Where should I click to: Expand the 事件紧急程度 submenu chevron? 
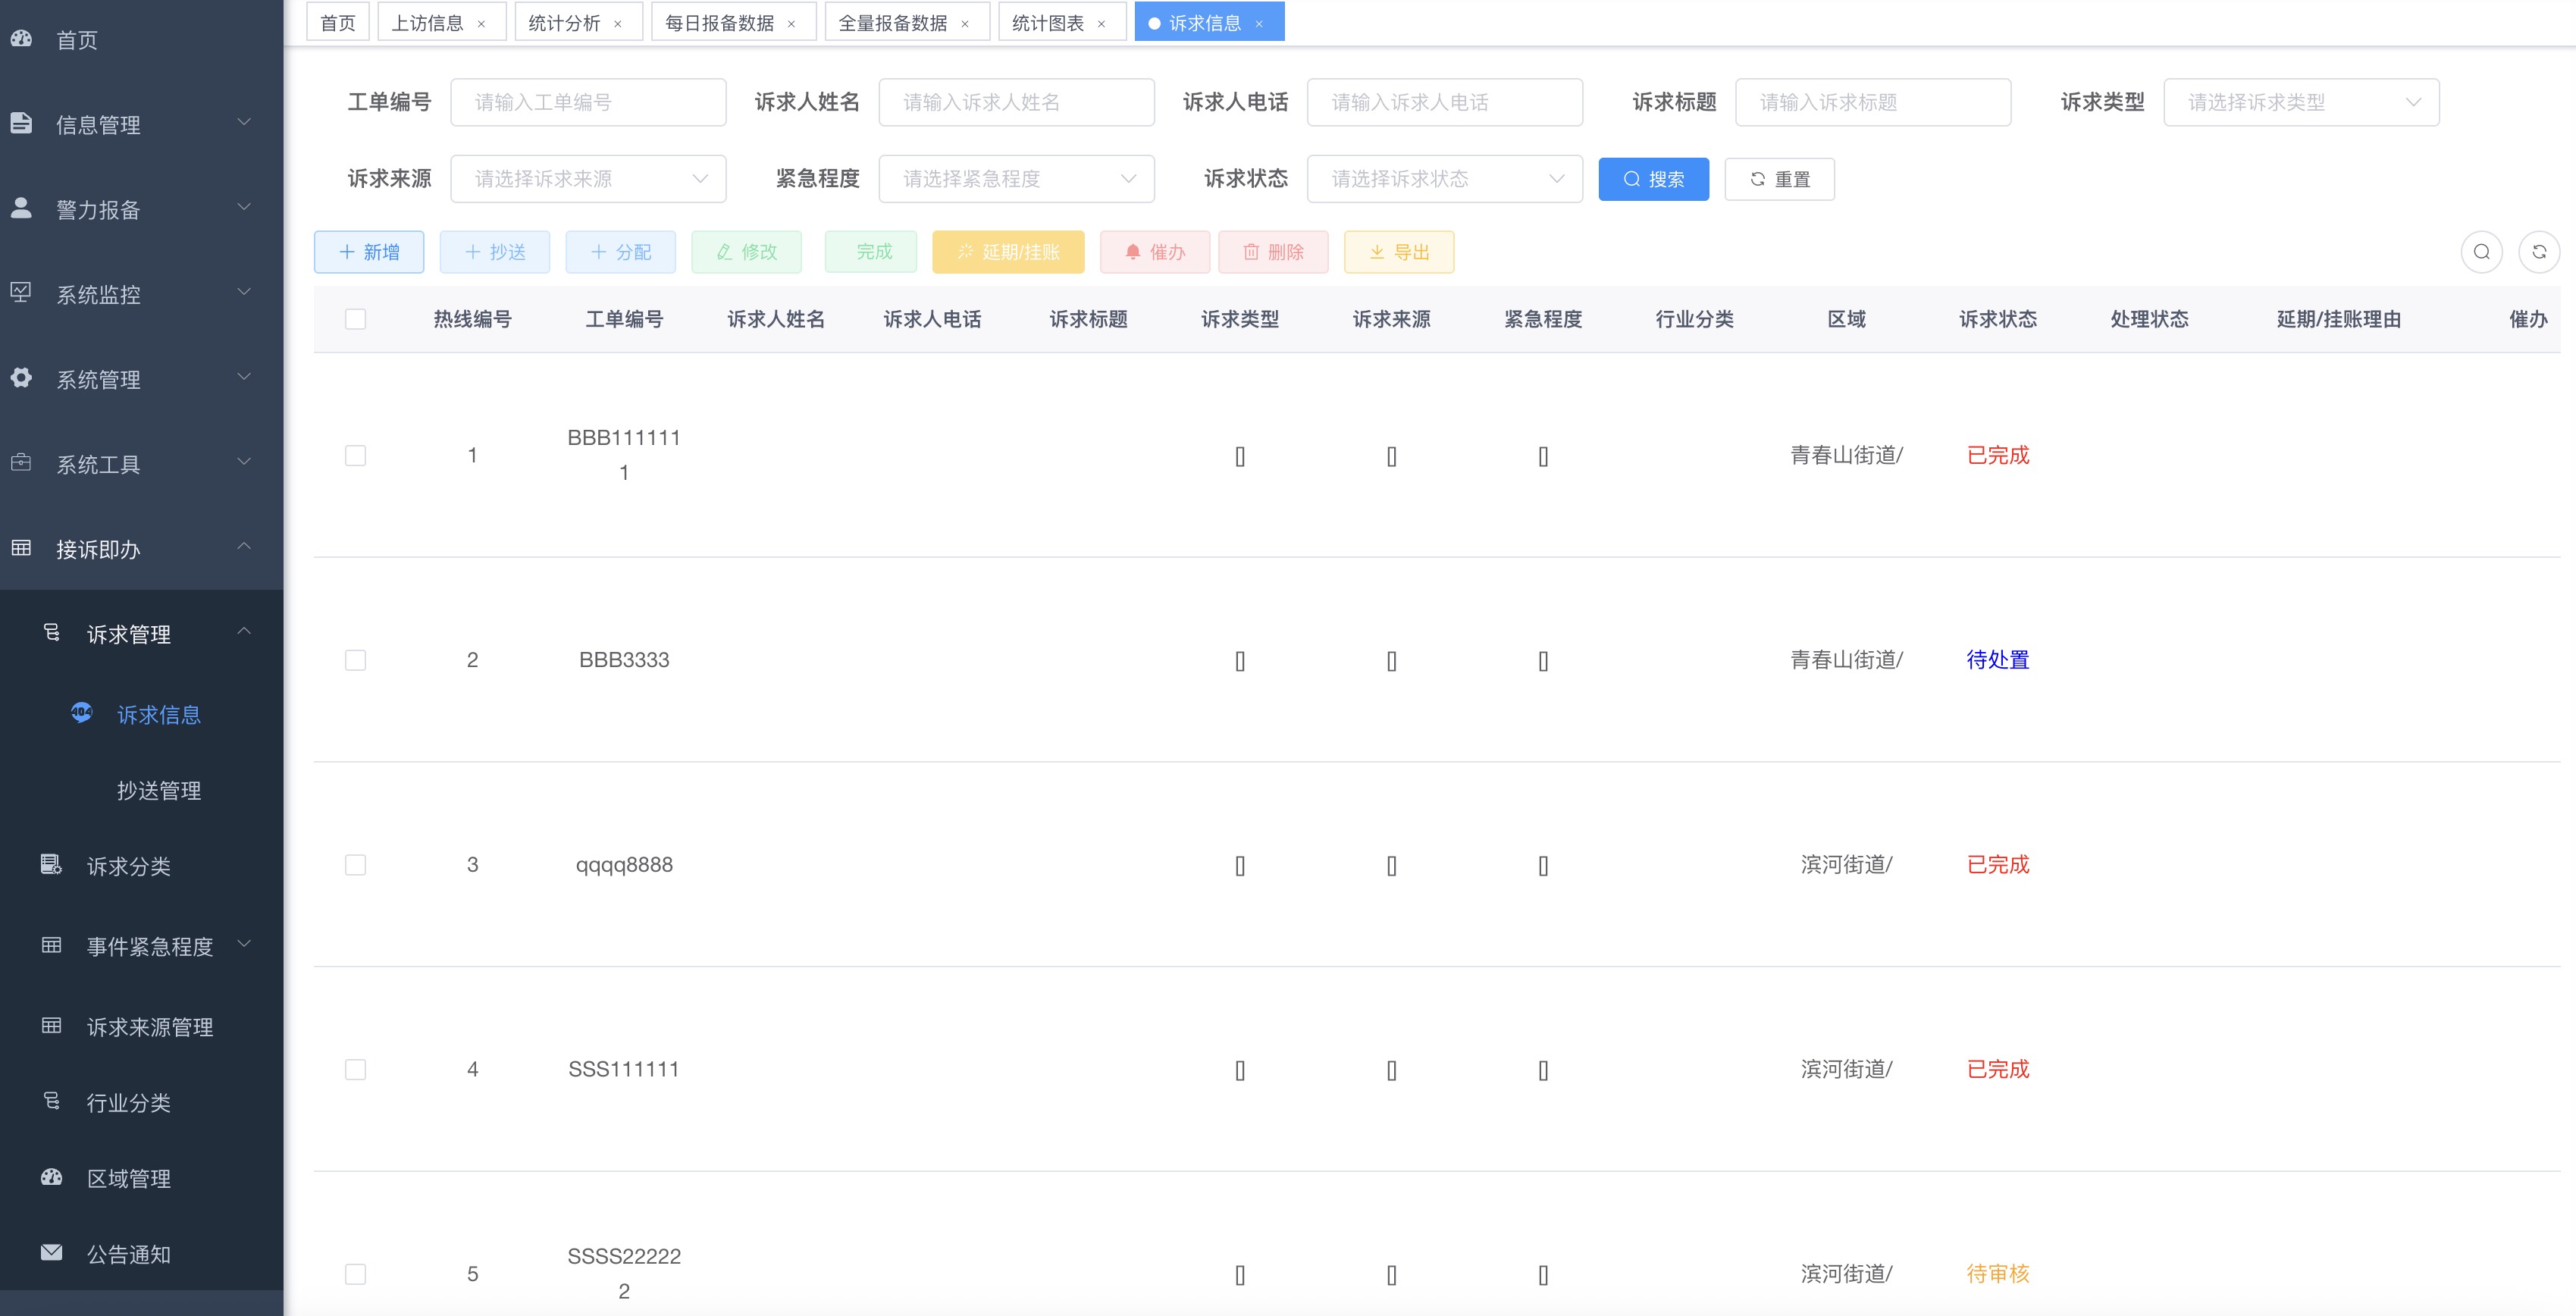click(x=244, y=944)
